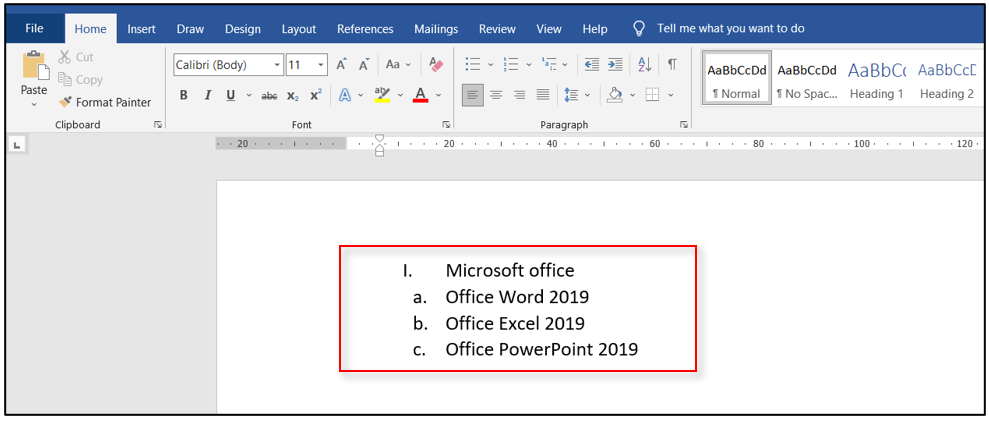Open line and paragraph spacing menu
The image size is (989, 423).
pos(576,95)
